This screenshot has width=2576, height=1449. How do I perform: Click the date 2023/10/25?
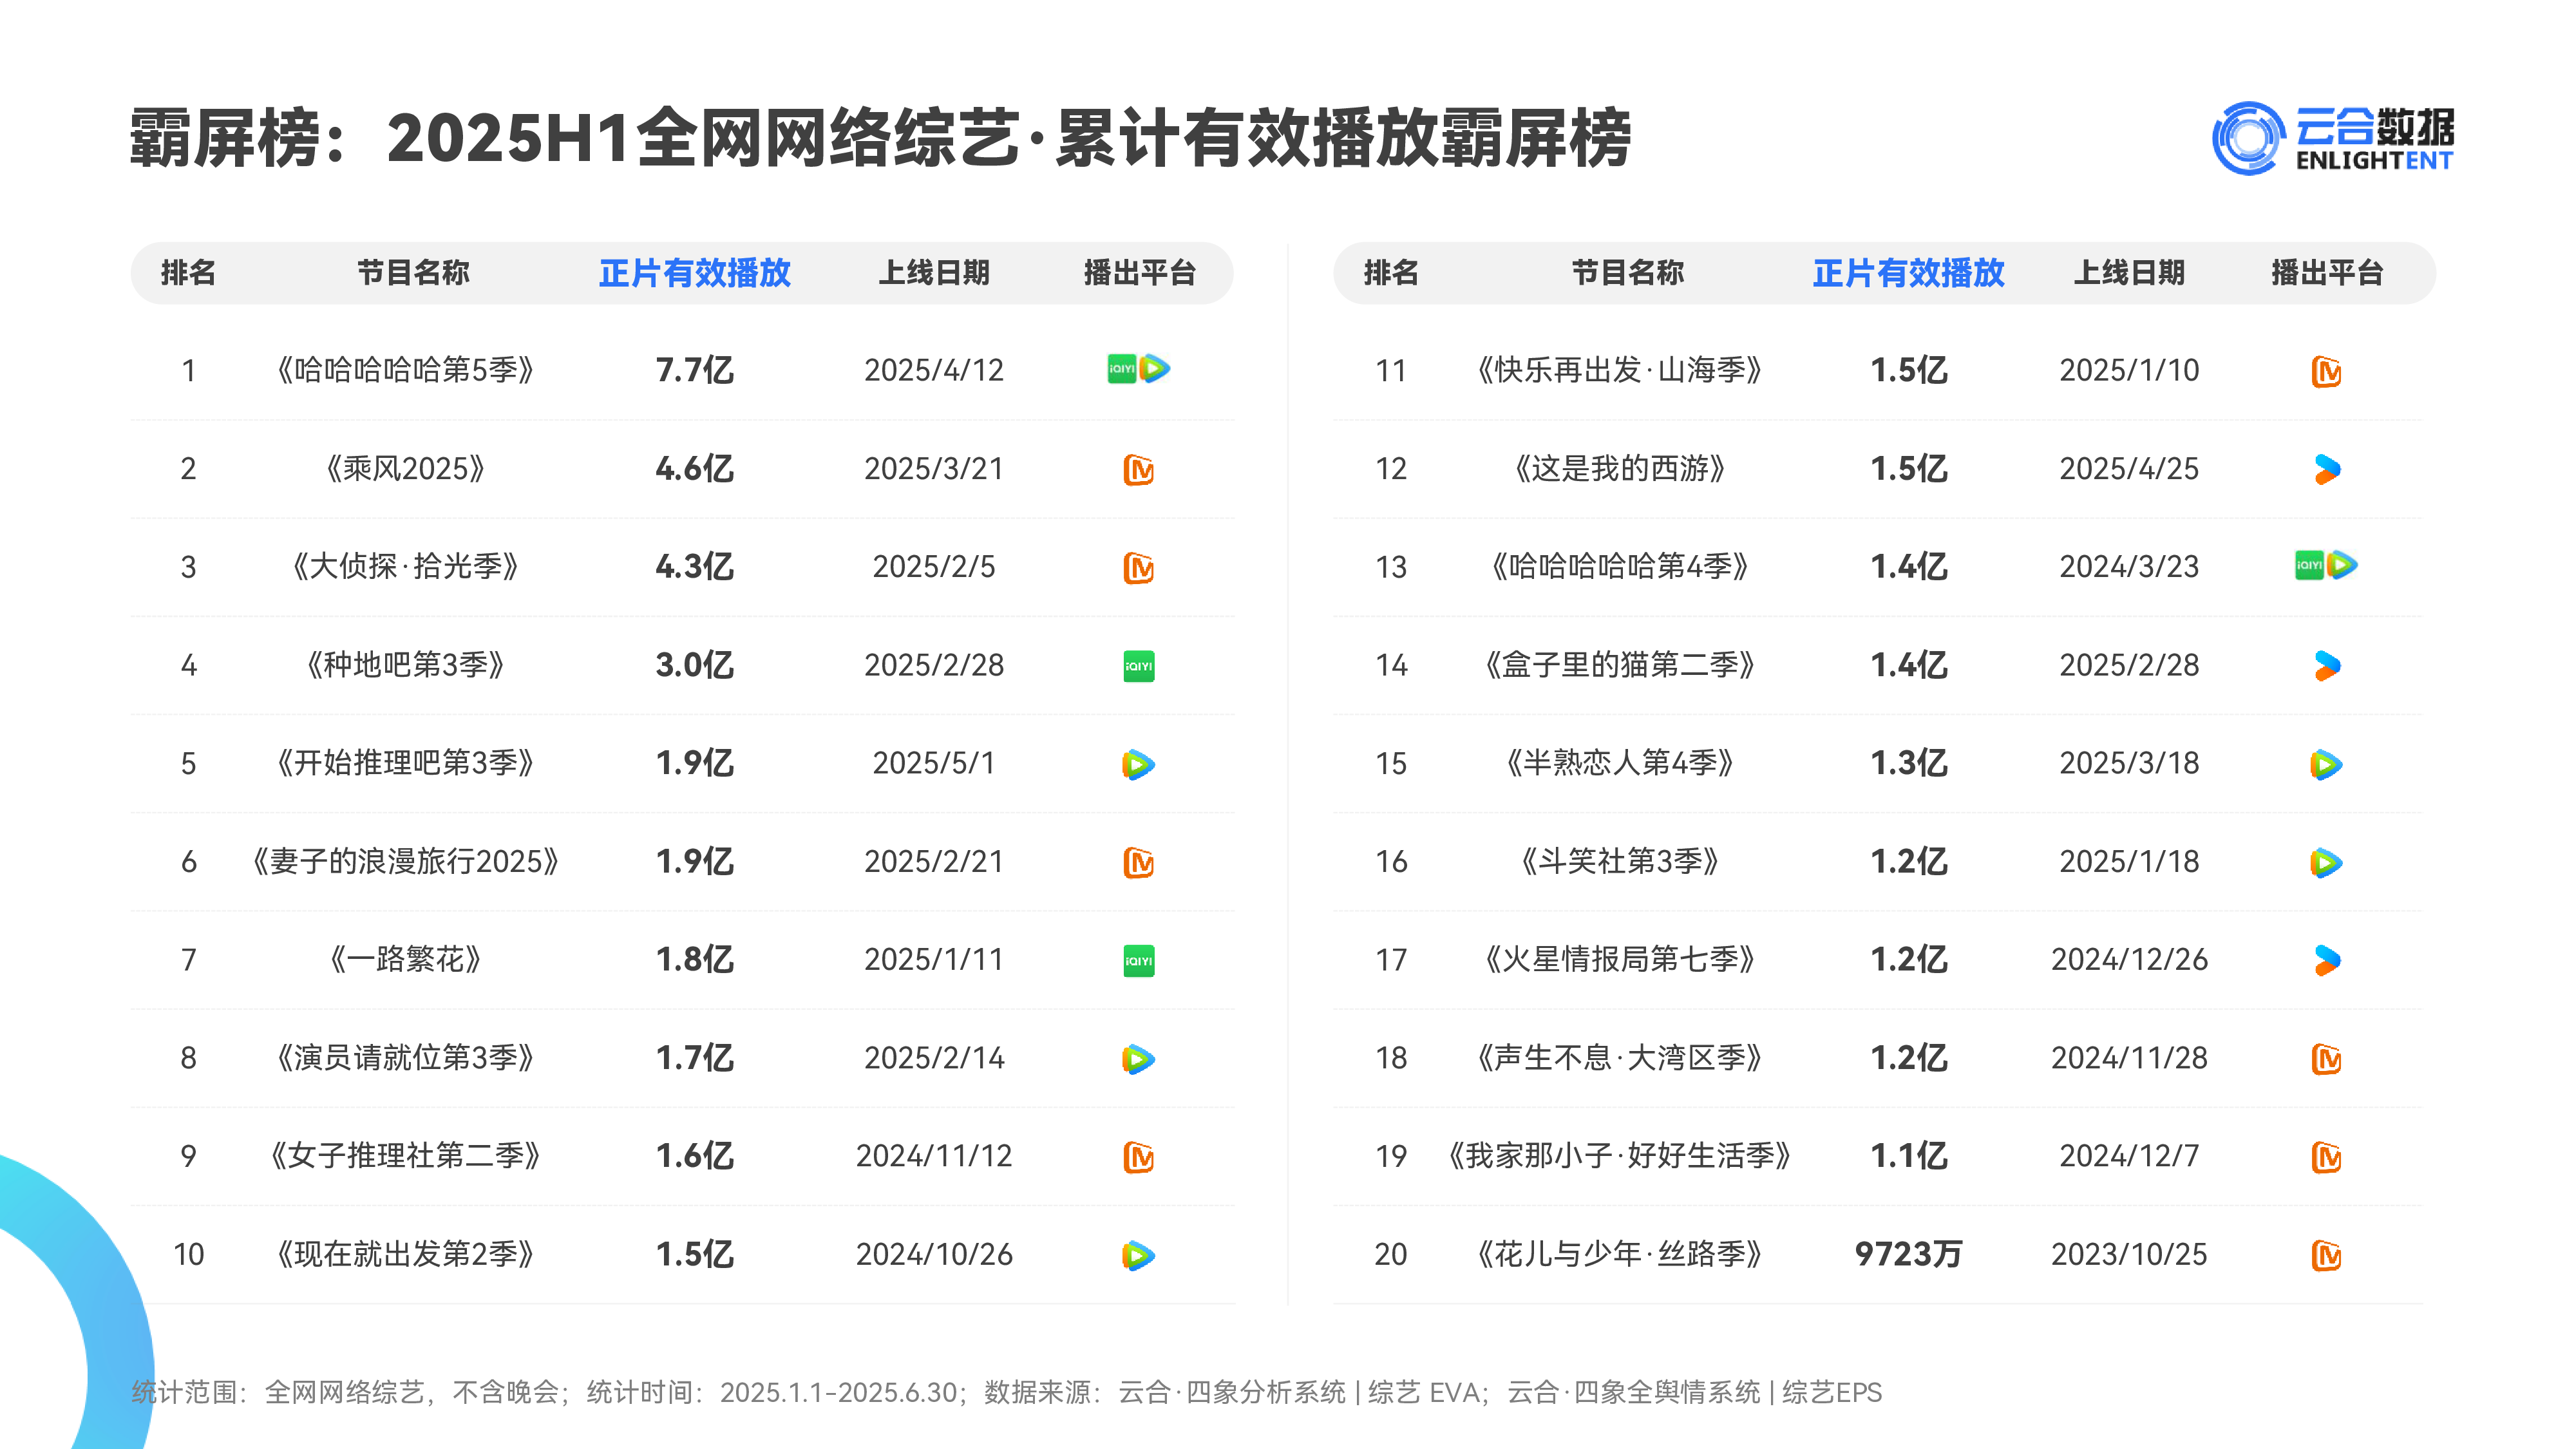tap(2129, 1254)
